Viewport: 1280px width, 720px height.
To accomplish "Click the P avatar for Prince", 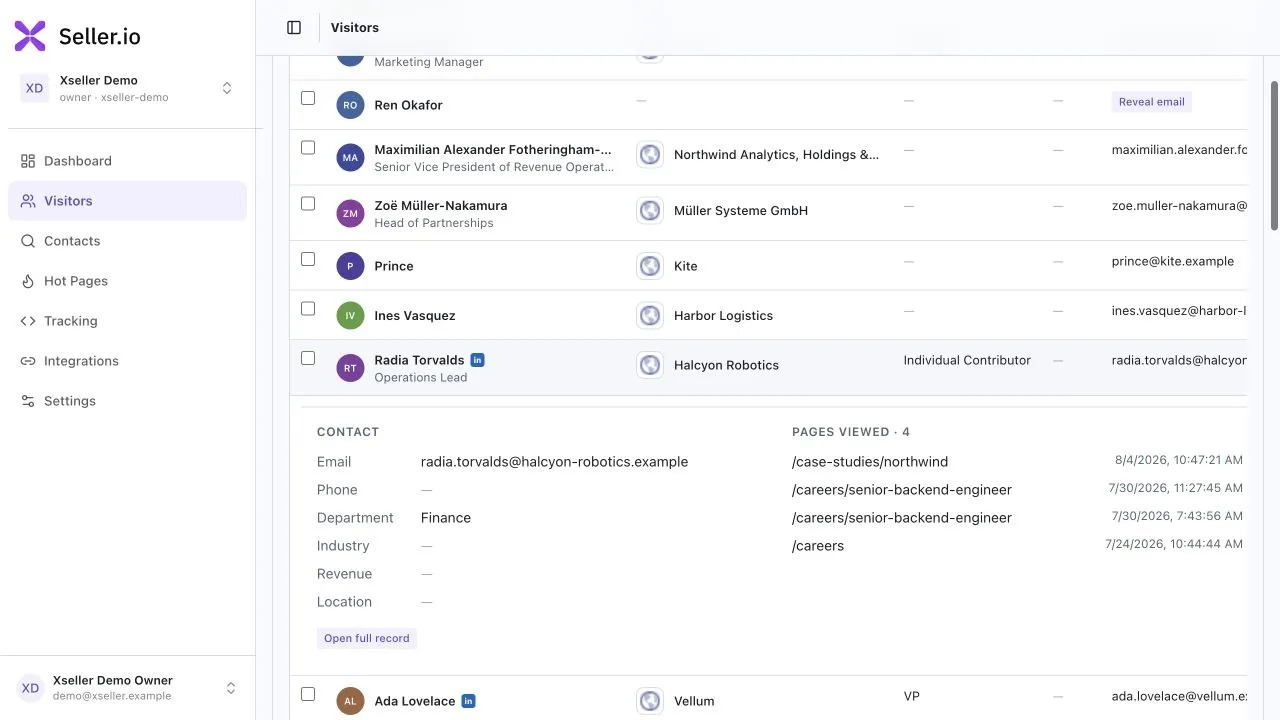I will point(350,266).
